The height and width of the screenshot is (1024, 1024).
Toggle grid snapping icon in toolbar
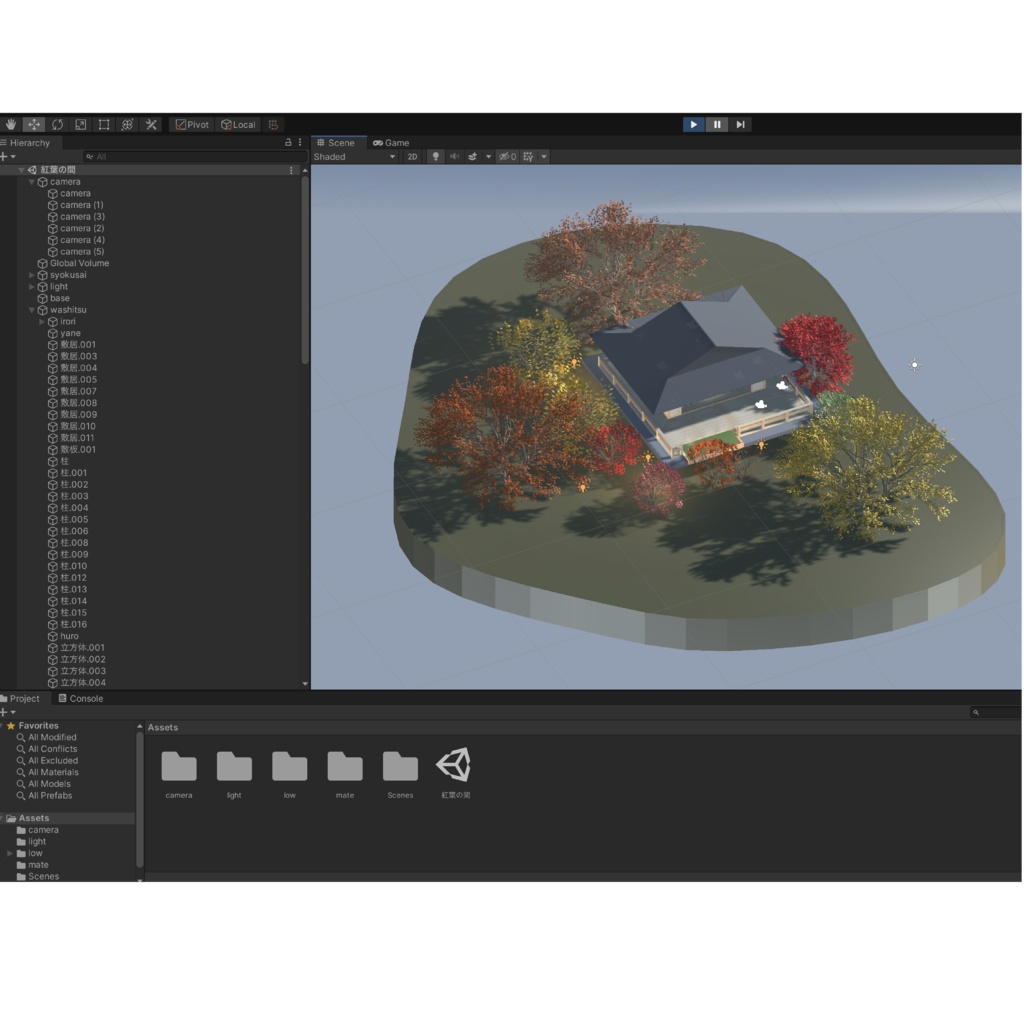274,124
